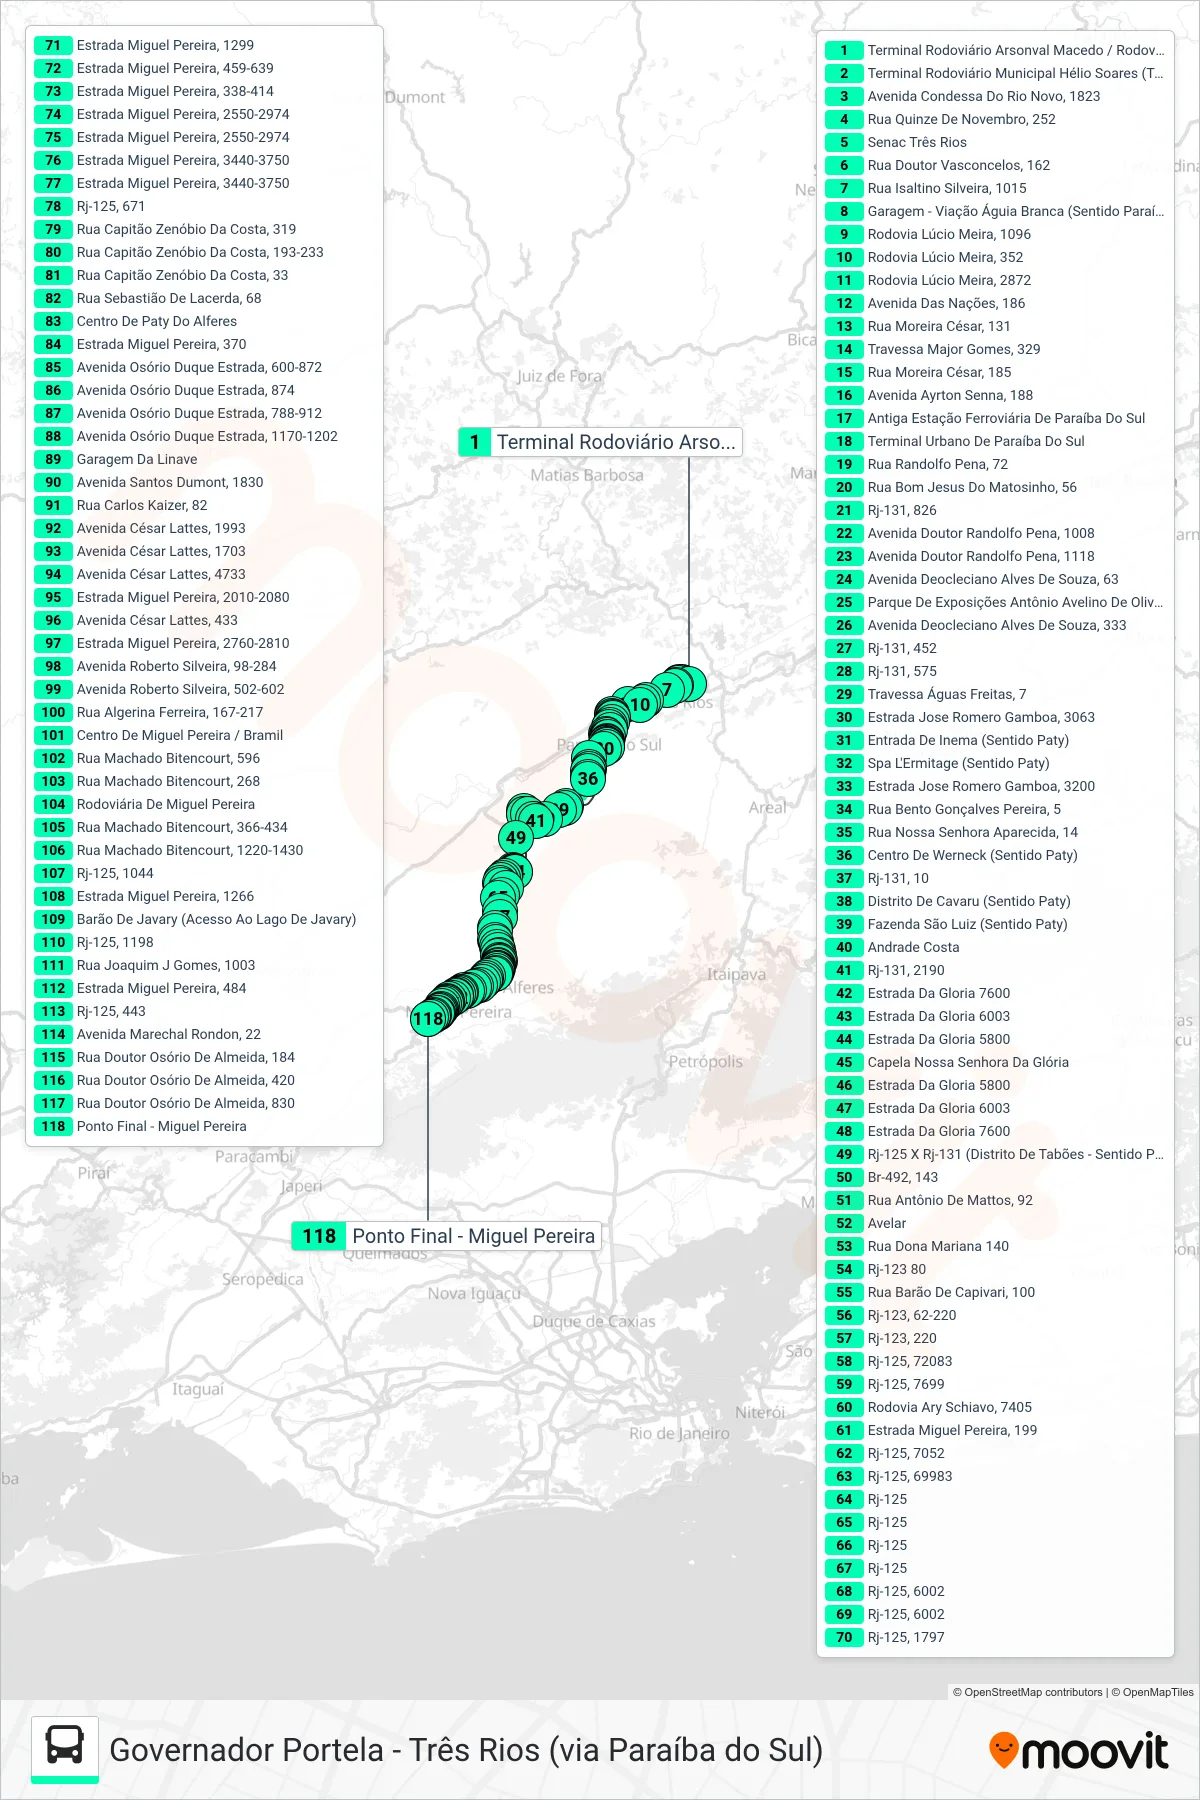Click the Terminal Rodoviário Arso... map callout label
Screen dimensions: 1200x1800
click(600, 442)
